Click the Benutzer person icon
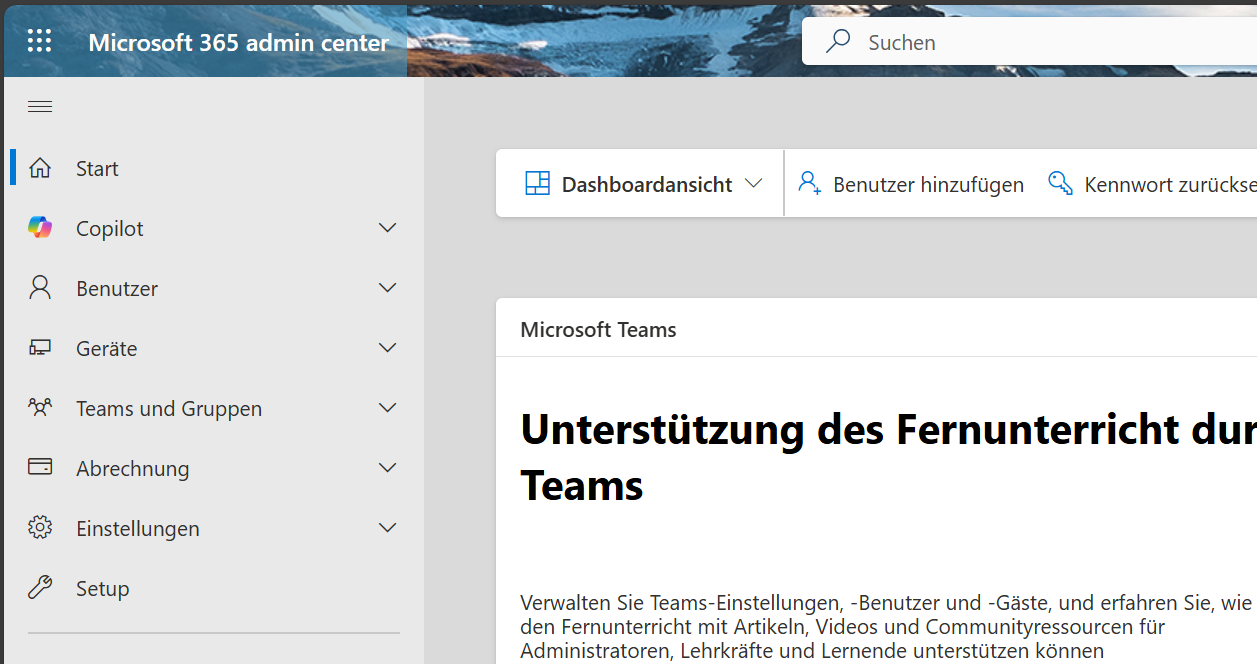This screenshot has height=664, width=1257. (x=40, y=288)
